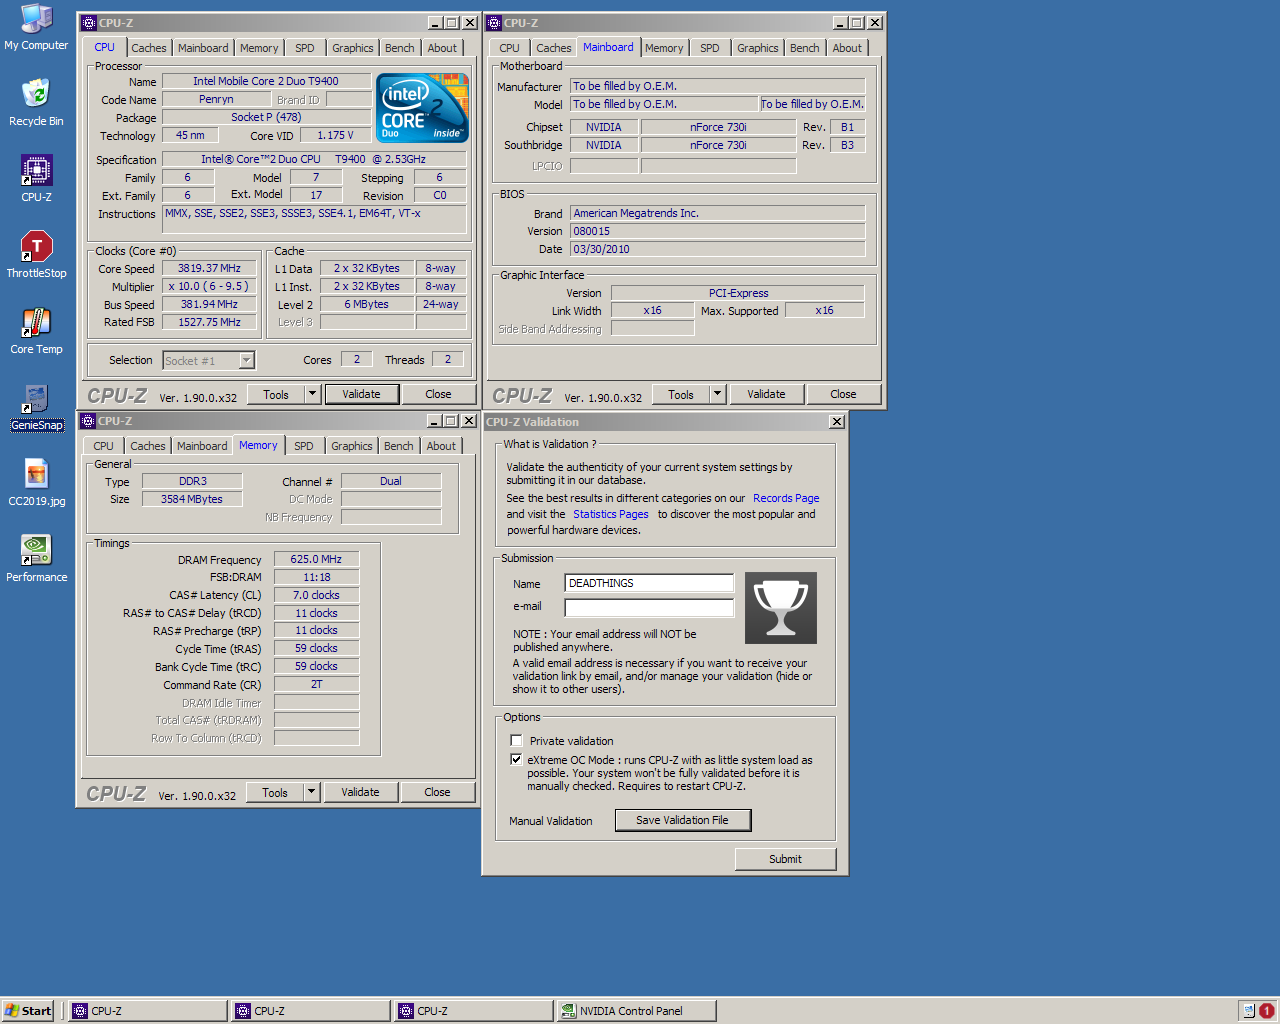Click Code Name value Penryn
This screenshot has height=1024, width=1280.
coord(216,99)
